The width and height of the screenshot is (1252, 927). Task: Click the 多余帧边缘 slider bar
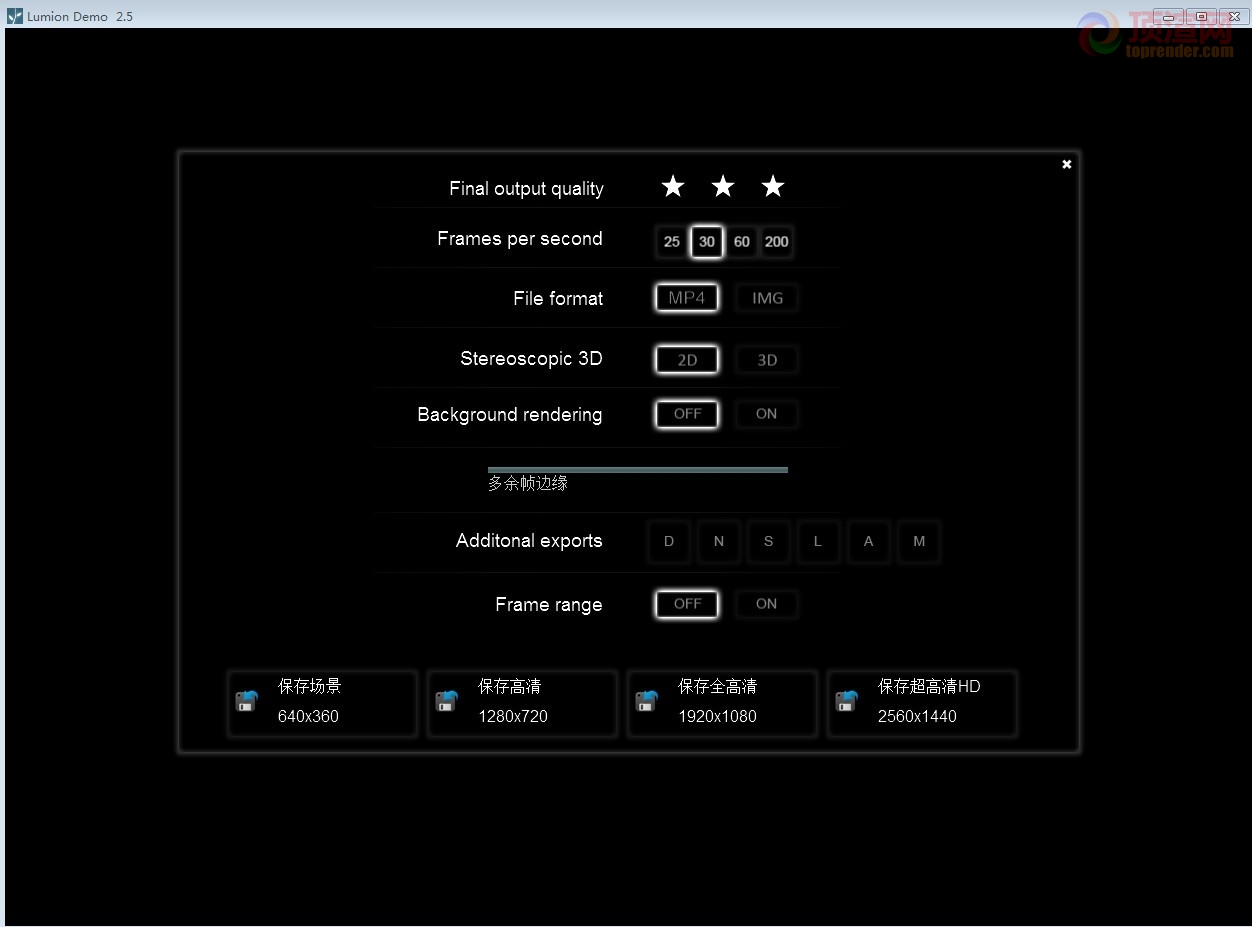(x=638, y=469)
